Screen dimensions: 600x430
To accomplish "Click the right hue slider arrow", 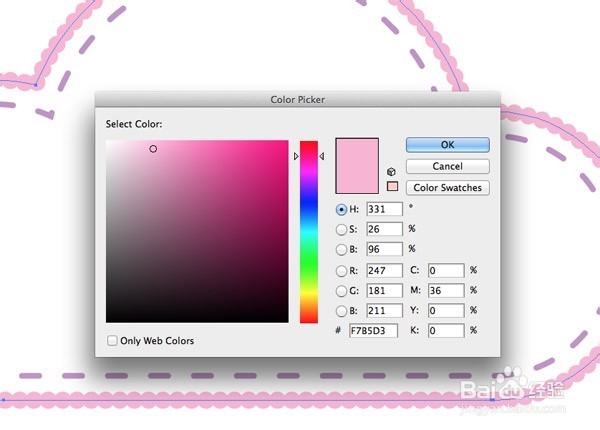I will point(322,156).
